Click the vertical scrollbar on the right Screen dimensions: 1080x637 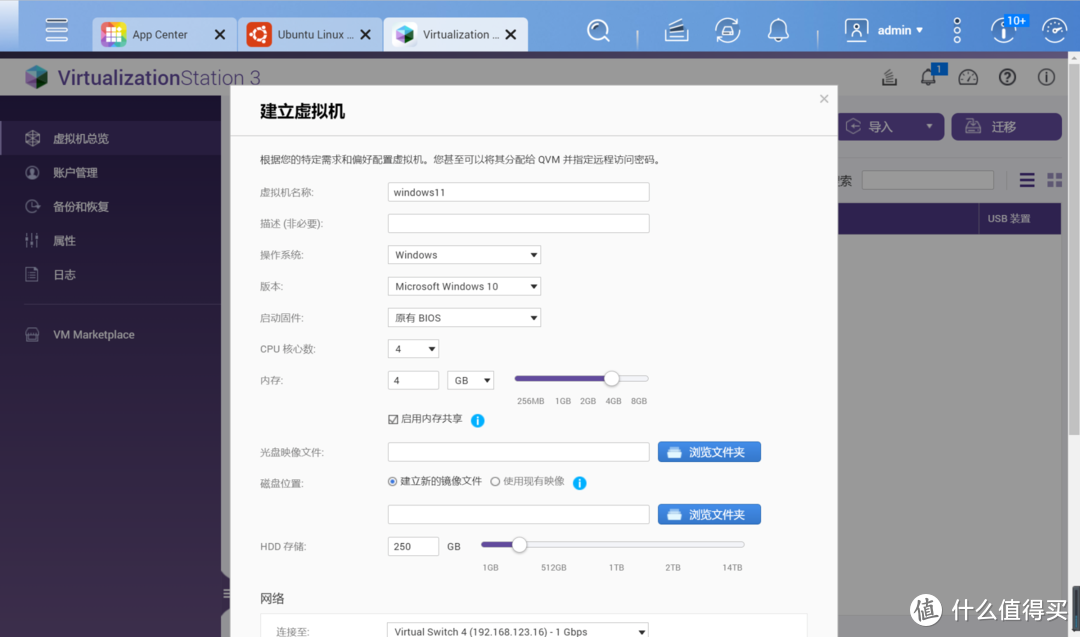[1074, 249]
